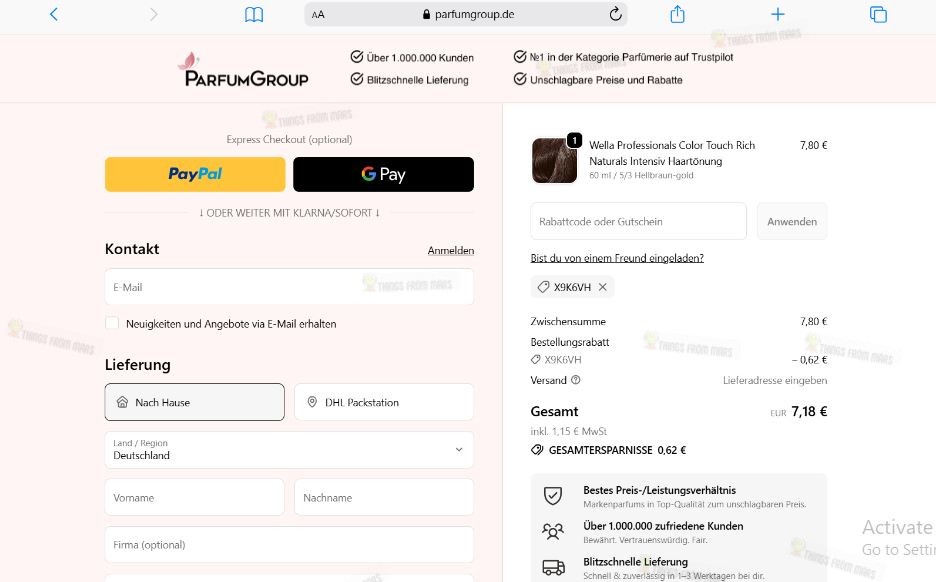Remove the X9K6VH discount code tag
936x582 pixels.
[x=603, y=287]
